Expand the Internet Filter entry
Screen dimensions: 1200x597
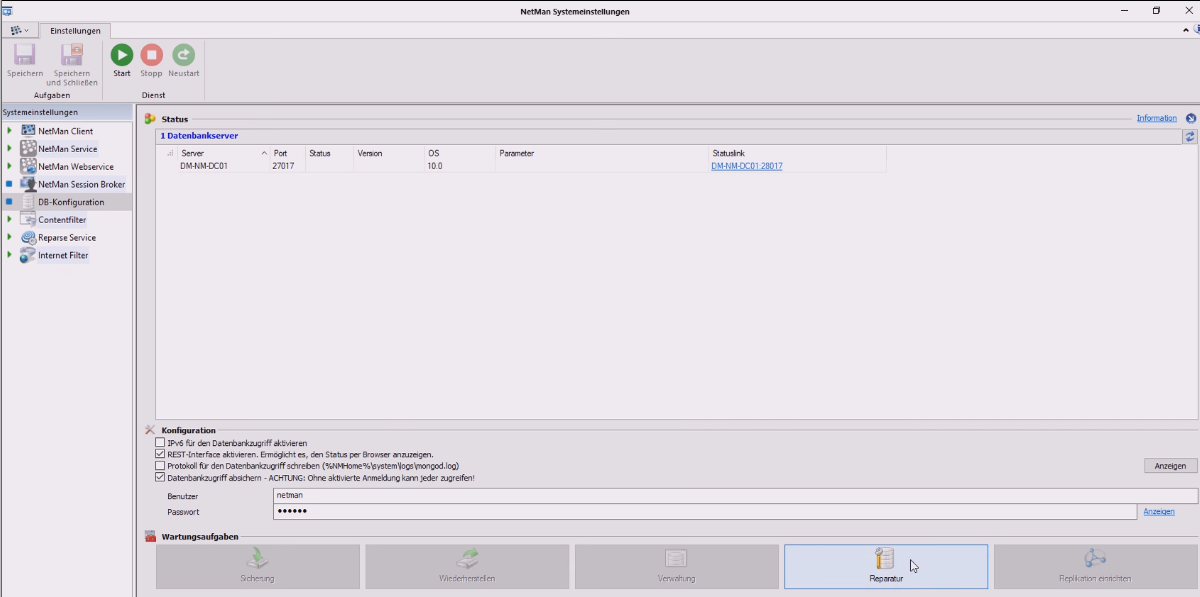(x=11, y=255)
